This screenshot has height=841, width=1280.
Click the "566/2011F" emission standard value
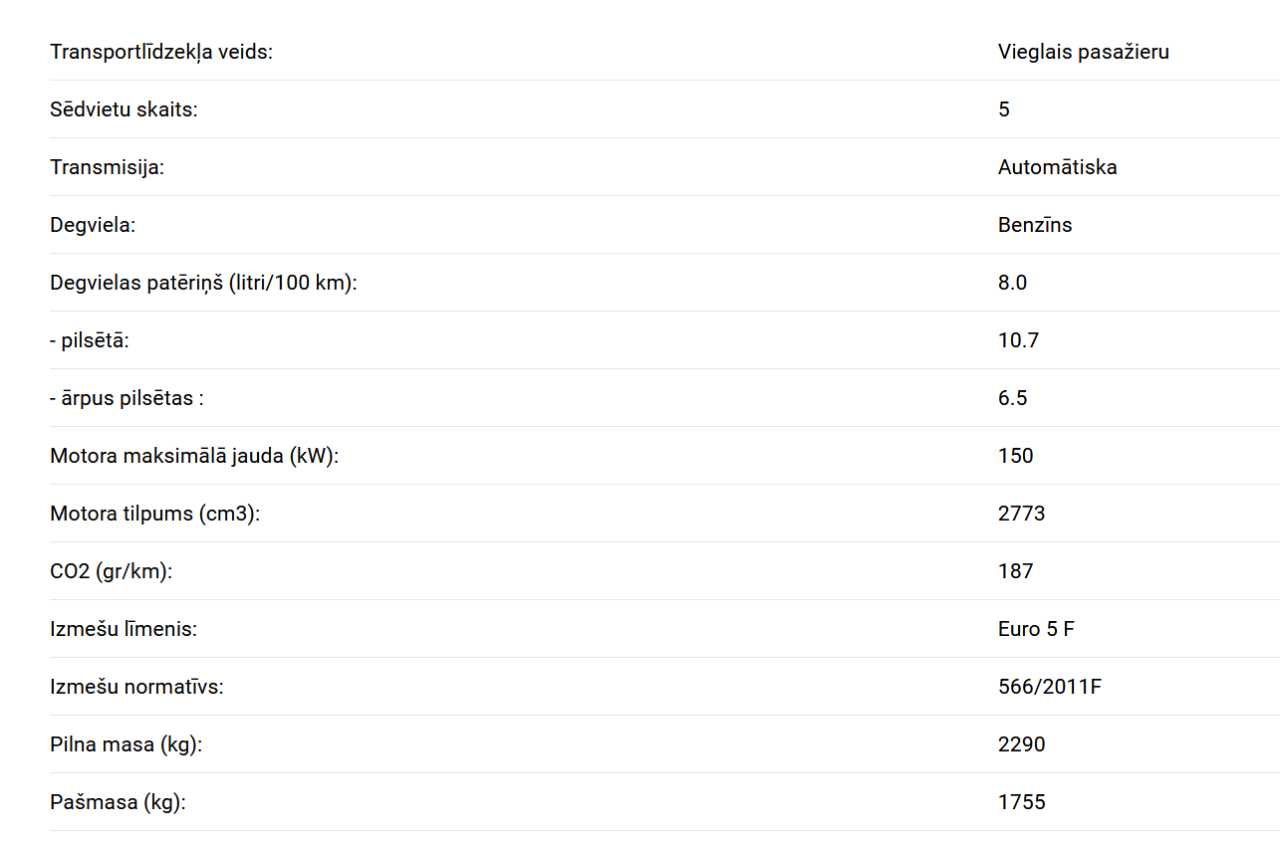point(1049,687)
